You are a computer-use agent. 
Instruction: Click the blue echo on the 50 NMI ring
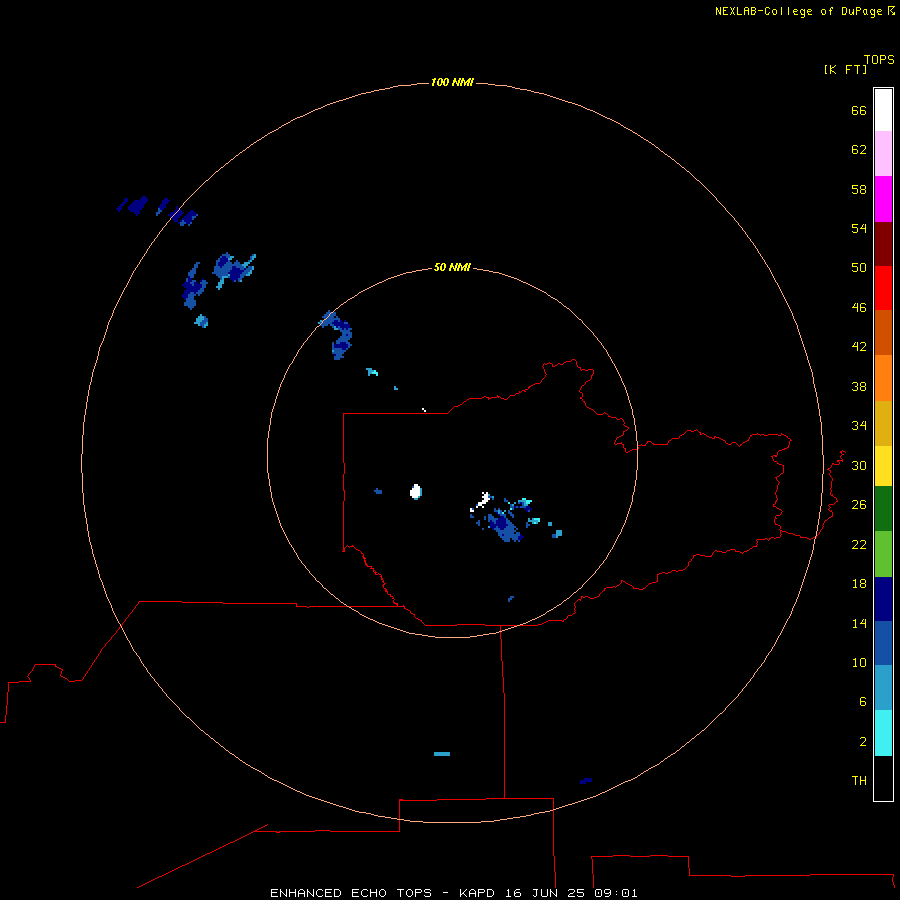338,335
